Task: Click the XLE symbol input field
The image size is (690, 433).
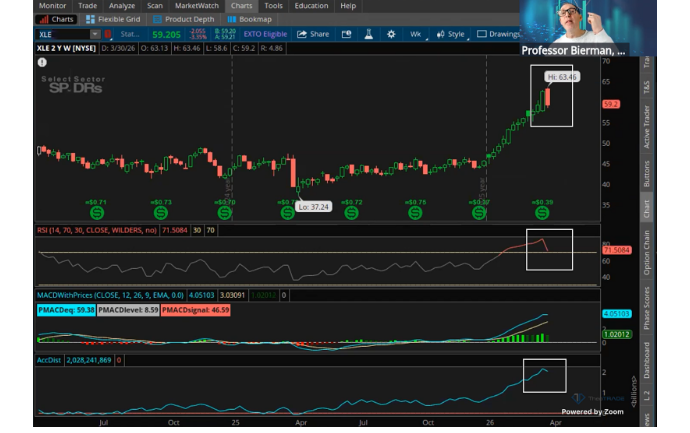Action: (63, 34)
